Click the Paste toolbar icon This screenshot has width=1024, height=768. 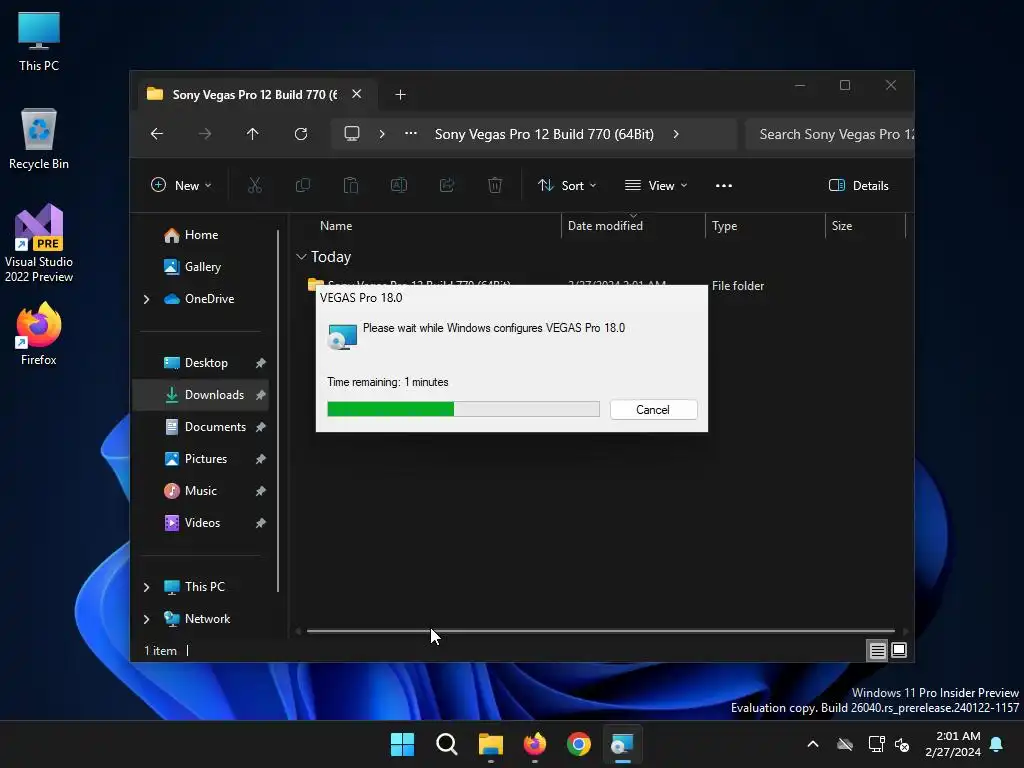pos(351,185)
